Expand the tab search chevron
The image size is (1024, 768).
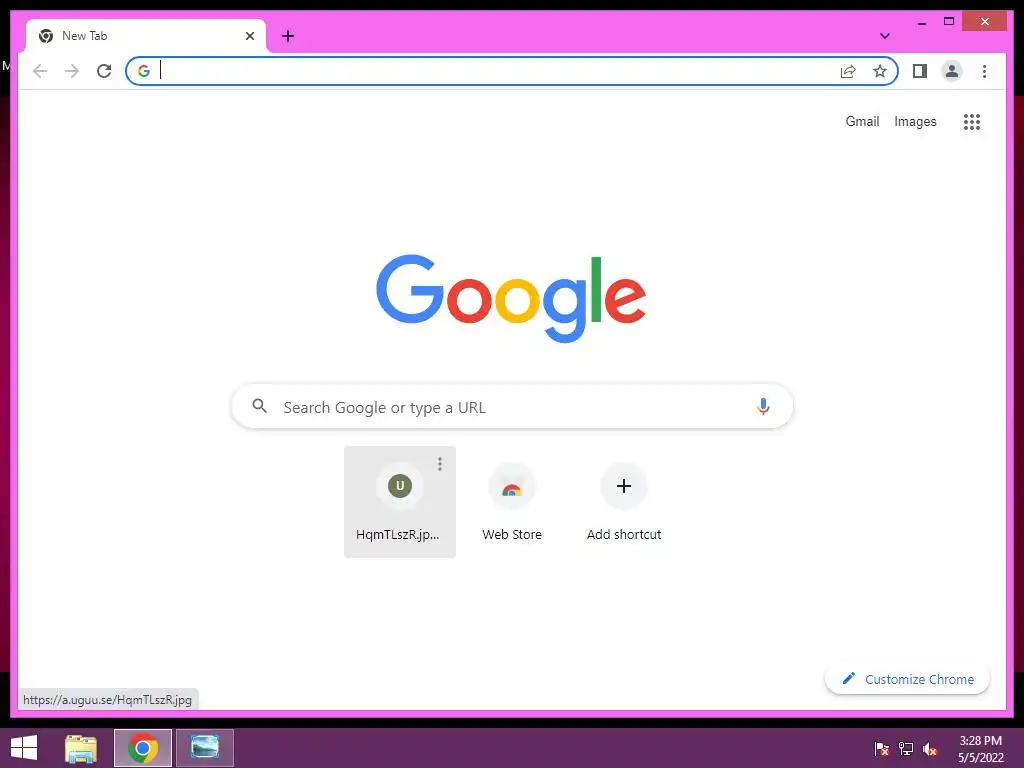point(885,36)
